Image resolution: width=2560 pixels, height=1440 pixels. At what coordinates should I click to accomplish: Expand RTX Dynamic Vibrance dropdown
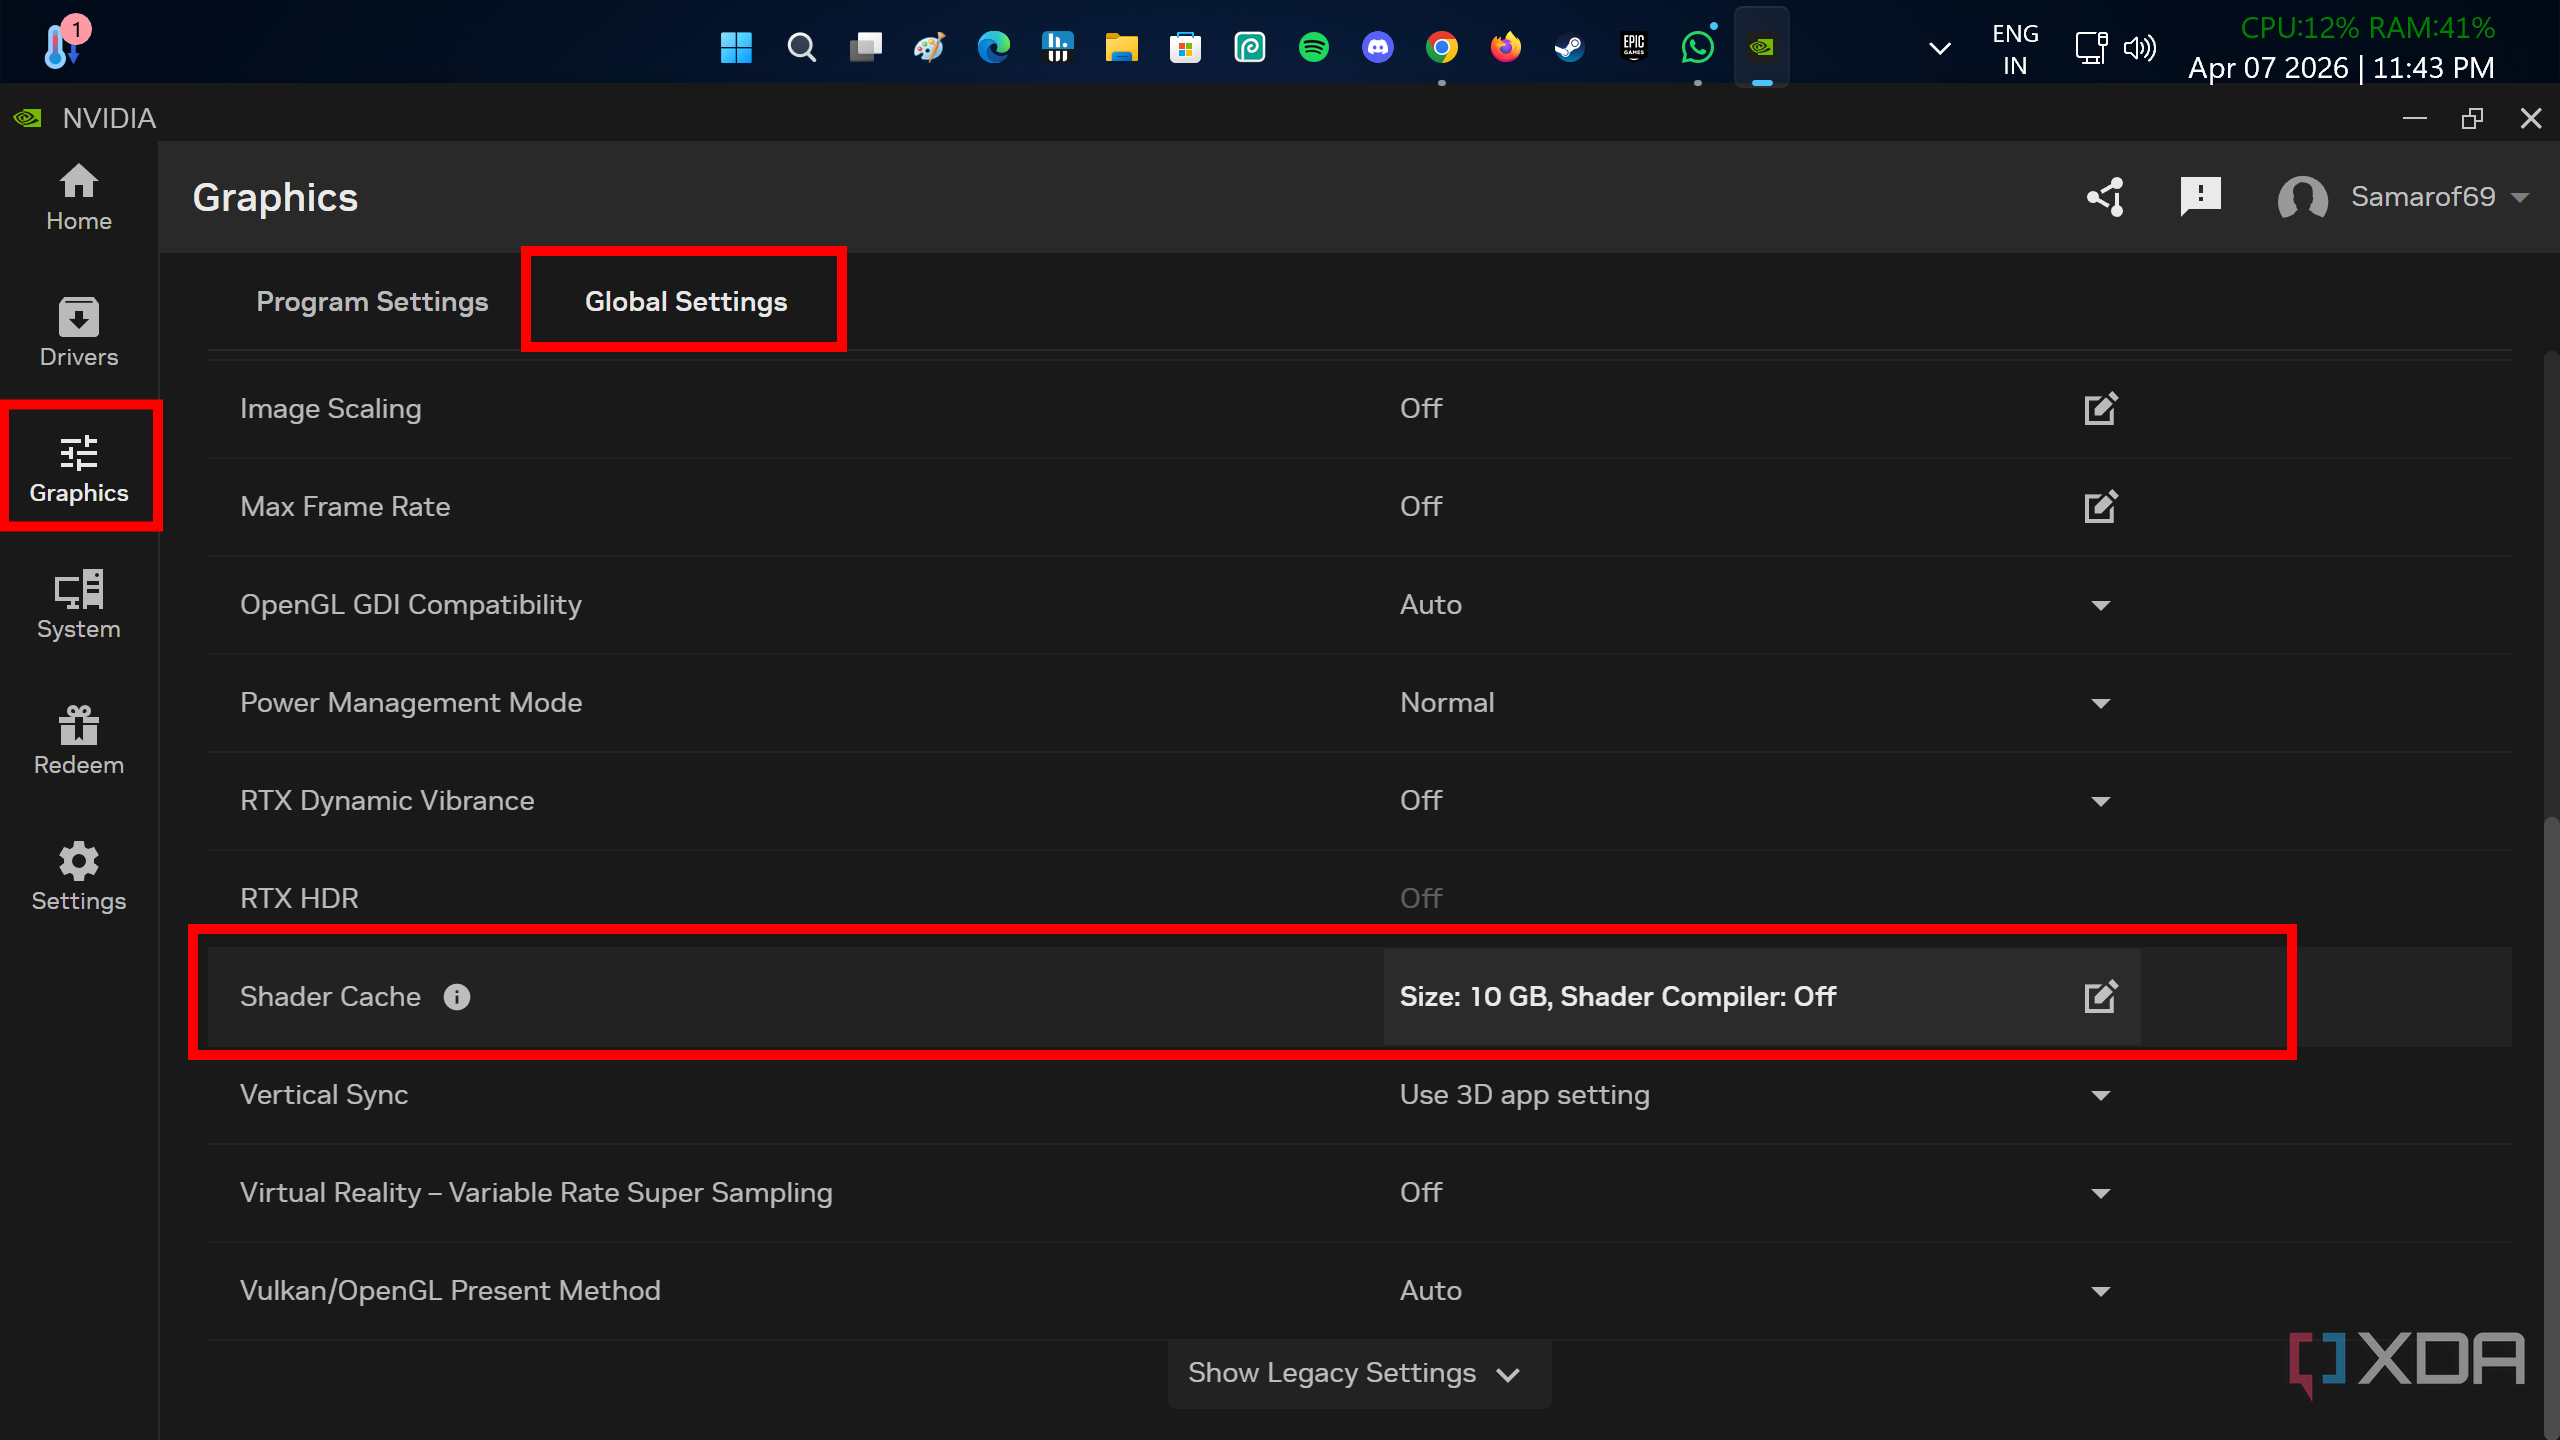2100,801
